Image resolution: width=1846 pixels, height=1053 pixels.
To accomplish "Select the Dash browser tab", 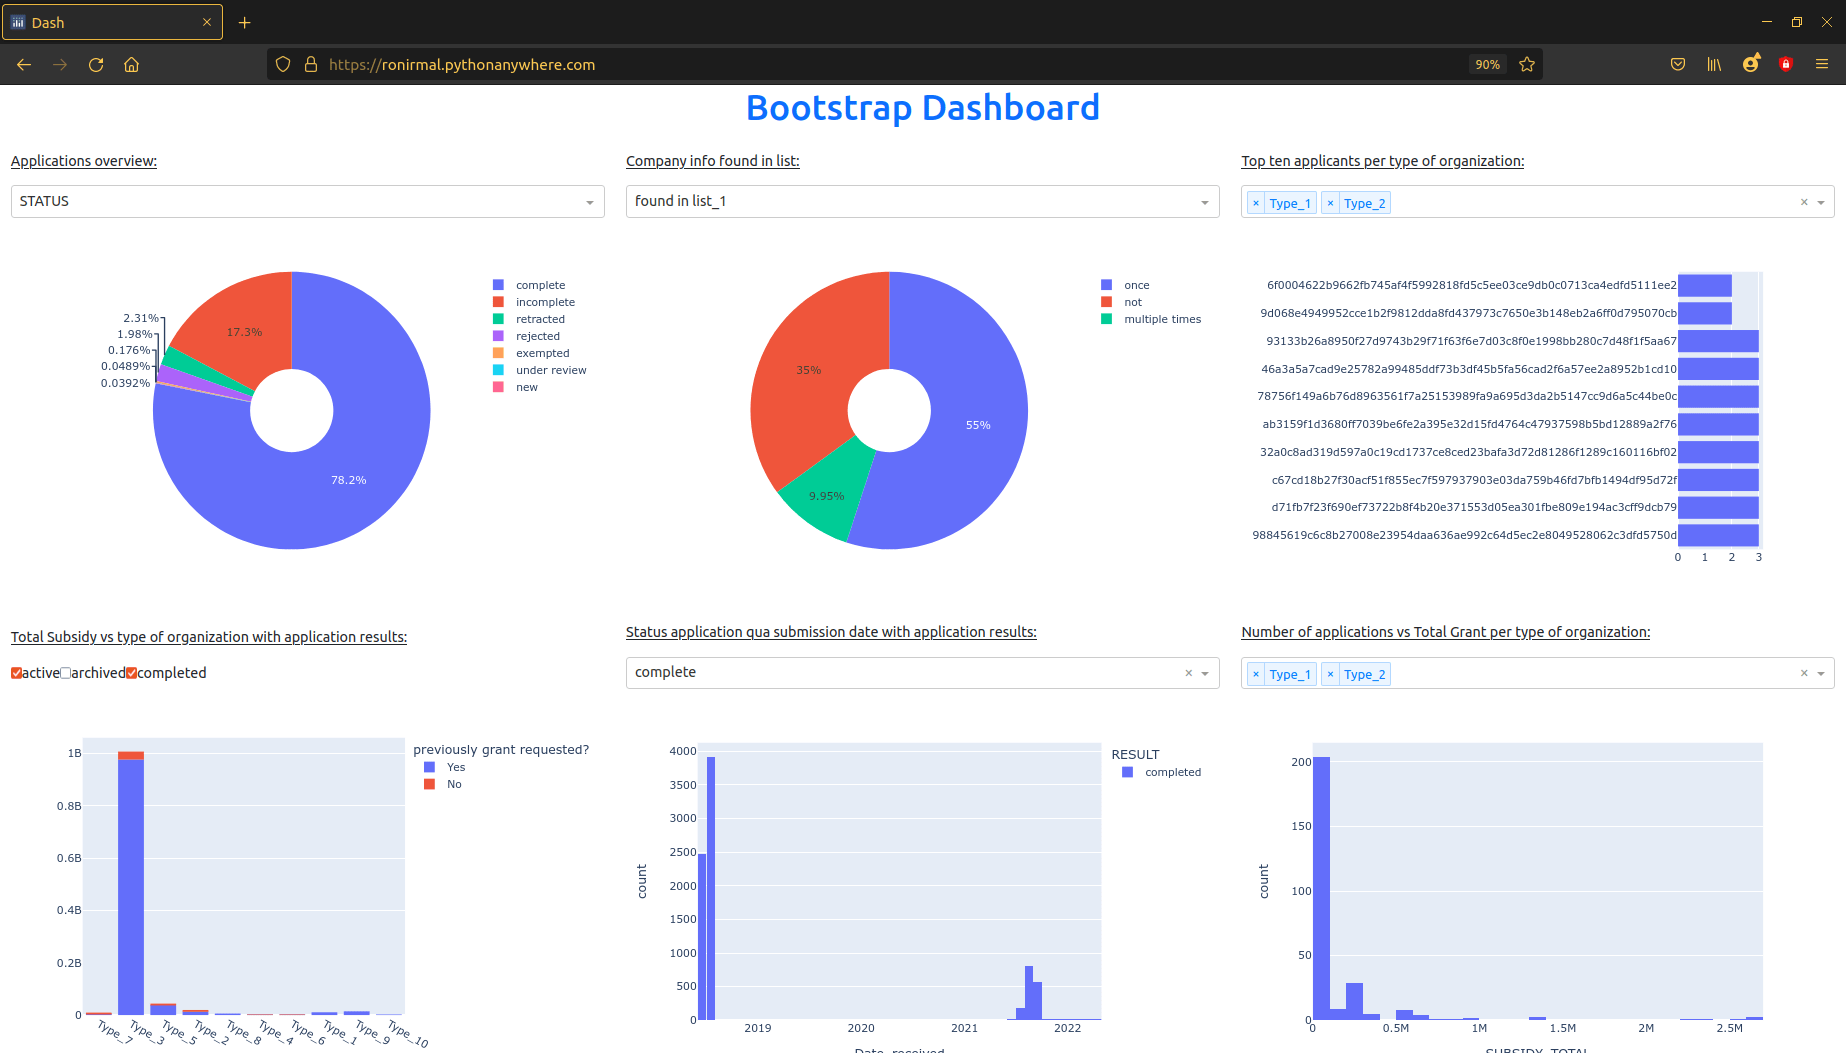I will [110, 21].
